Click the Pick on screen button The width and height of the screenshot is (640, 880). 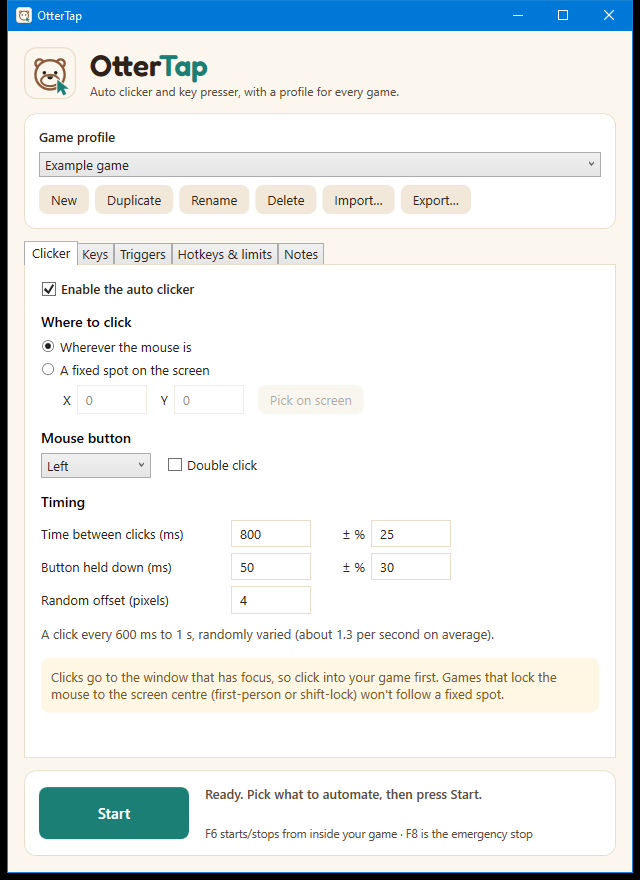310,400
